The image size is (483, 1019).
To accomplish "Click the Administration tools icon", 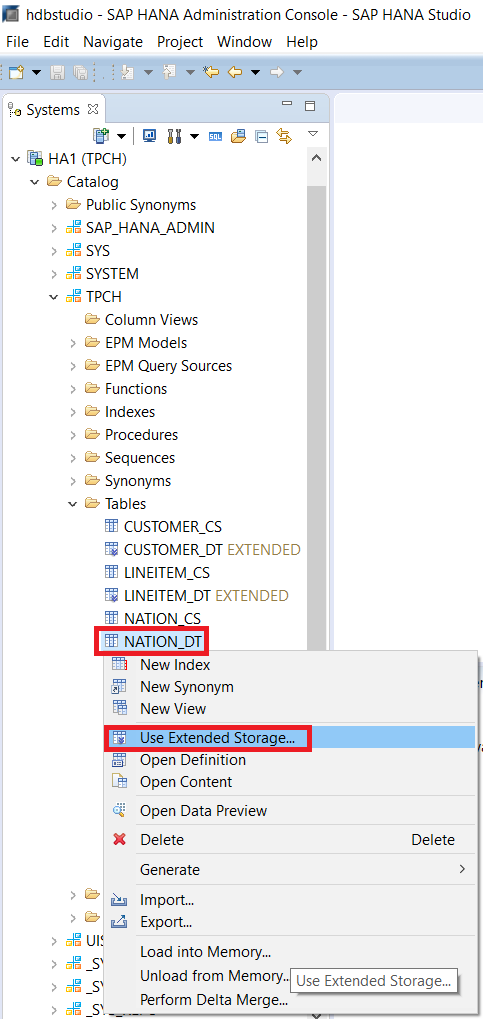I will 174,135.
